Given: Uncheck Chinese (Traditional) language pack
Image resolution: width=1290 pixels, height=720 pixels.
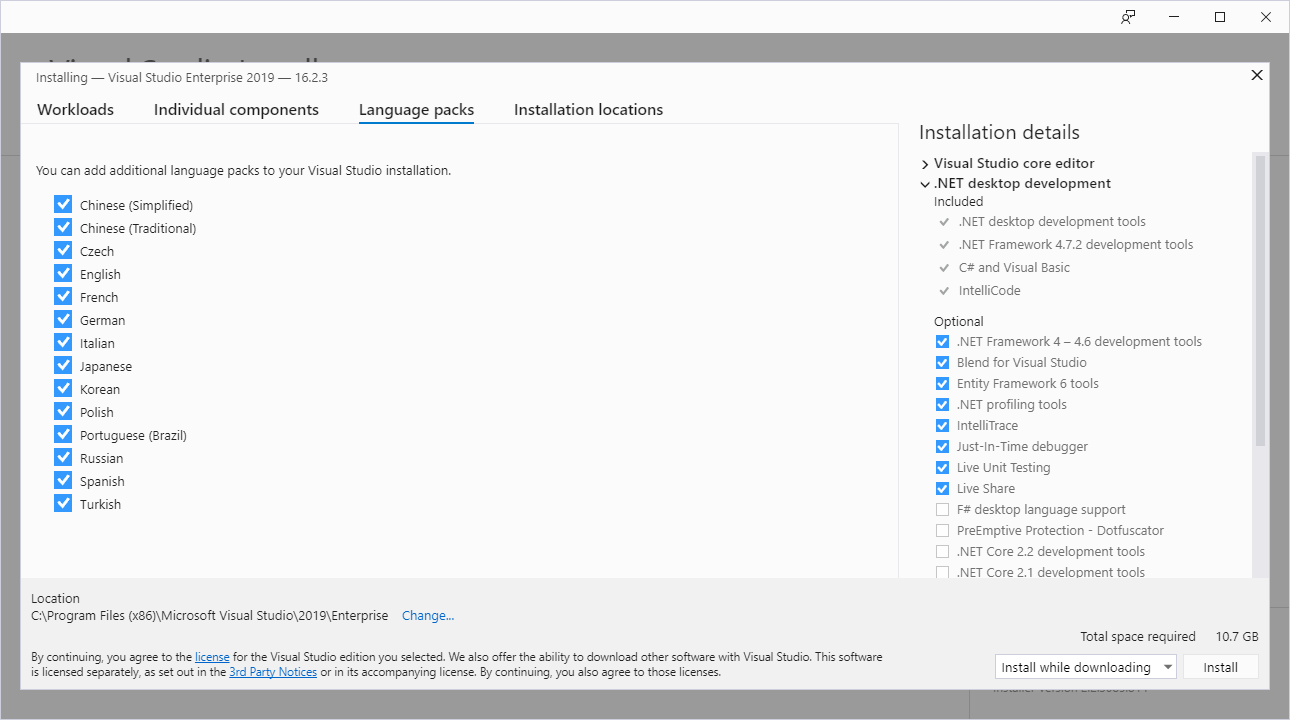Looking at the screenshot, I should tap(63, 228).
